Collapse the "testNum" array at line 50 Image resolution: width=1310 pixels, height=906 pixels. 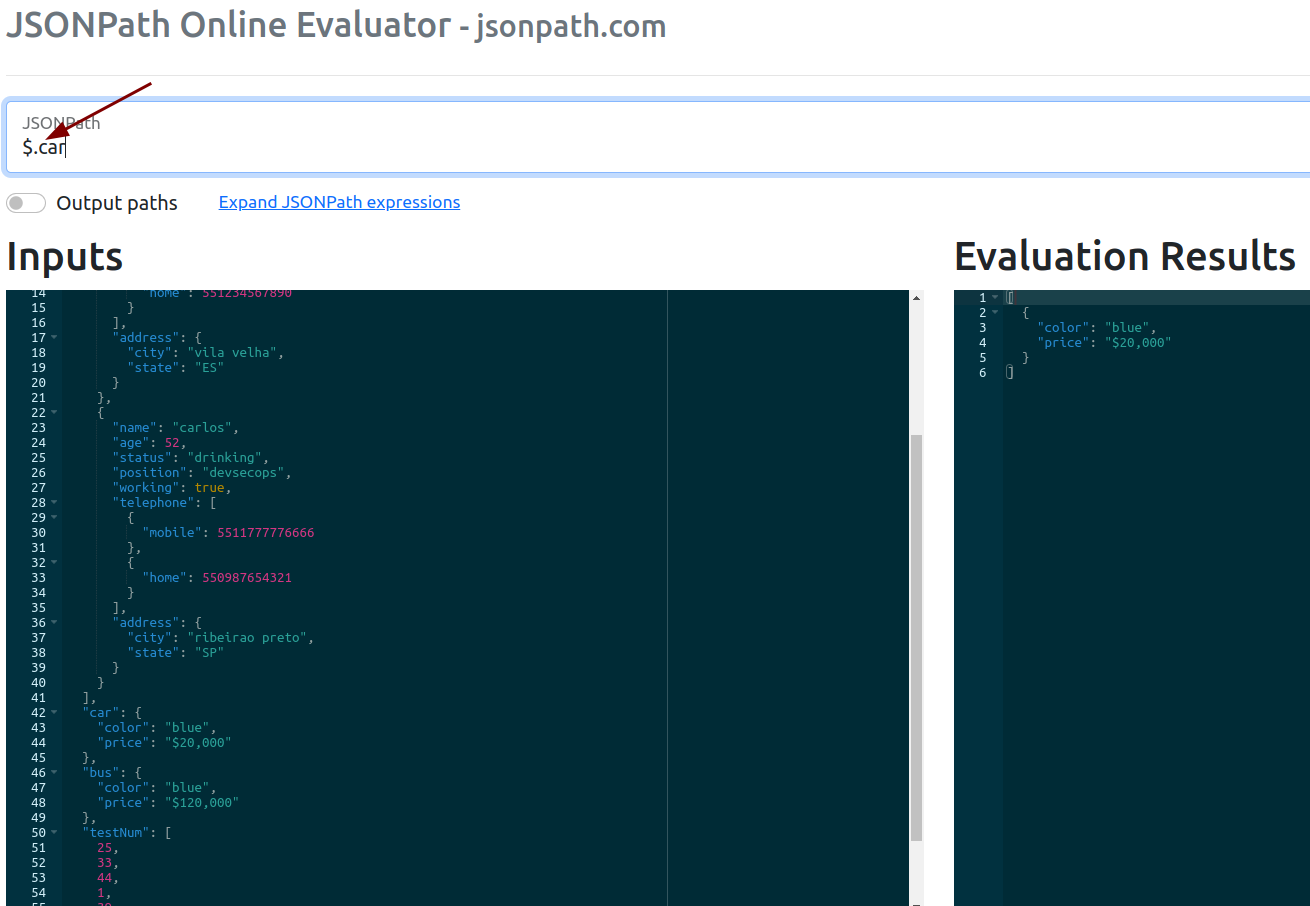[54, 833]
